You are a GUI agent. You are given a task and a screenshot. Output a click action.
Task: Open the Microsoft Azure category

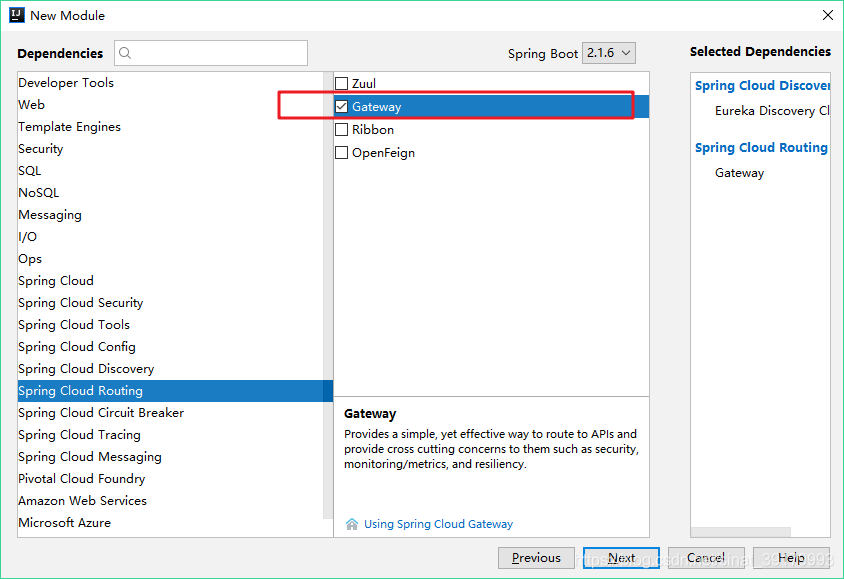[170, 523]
